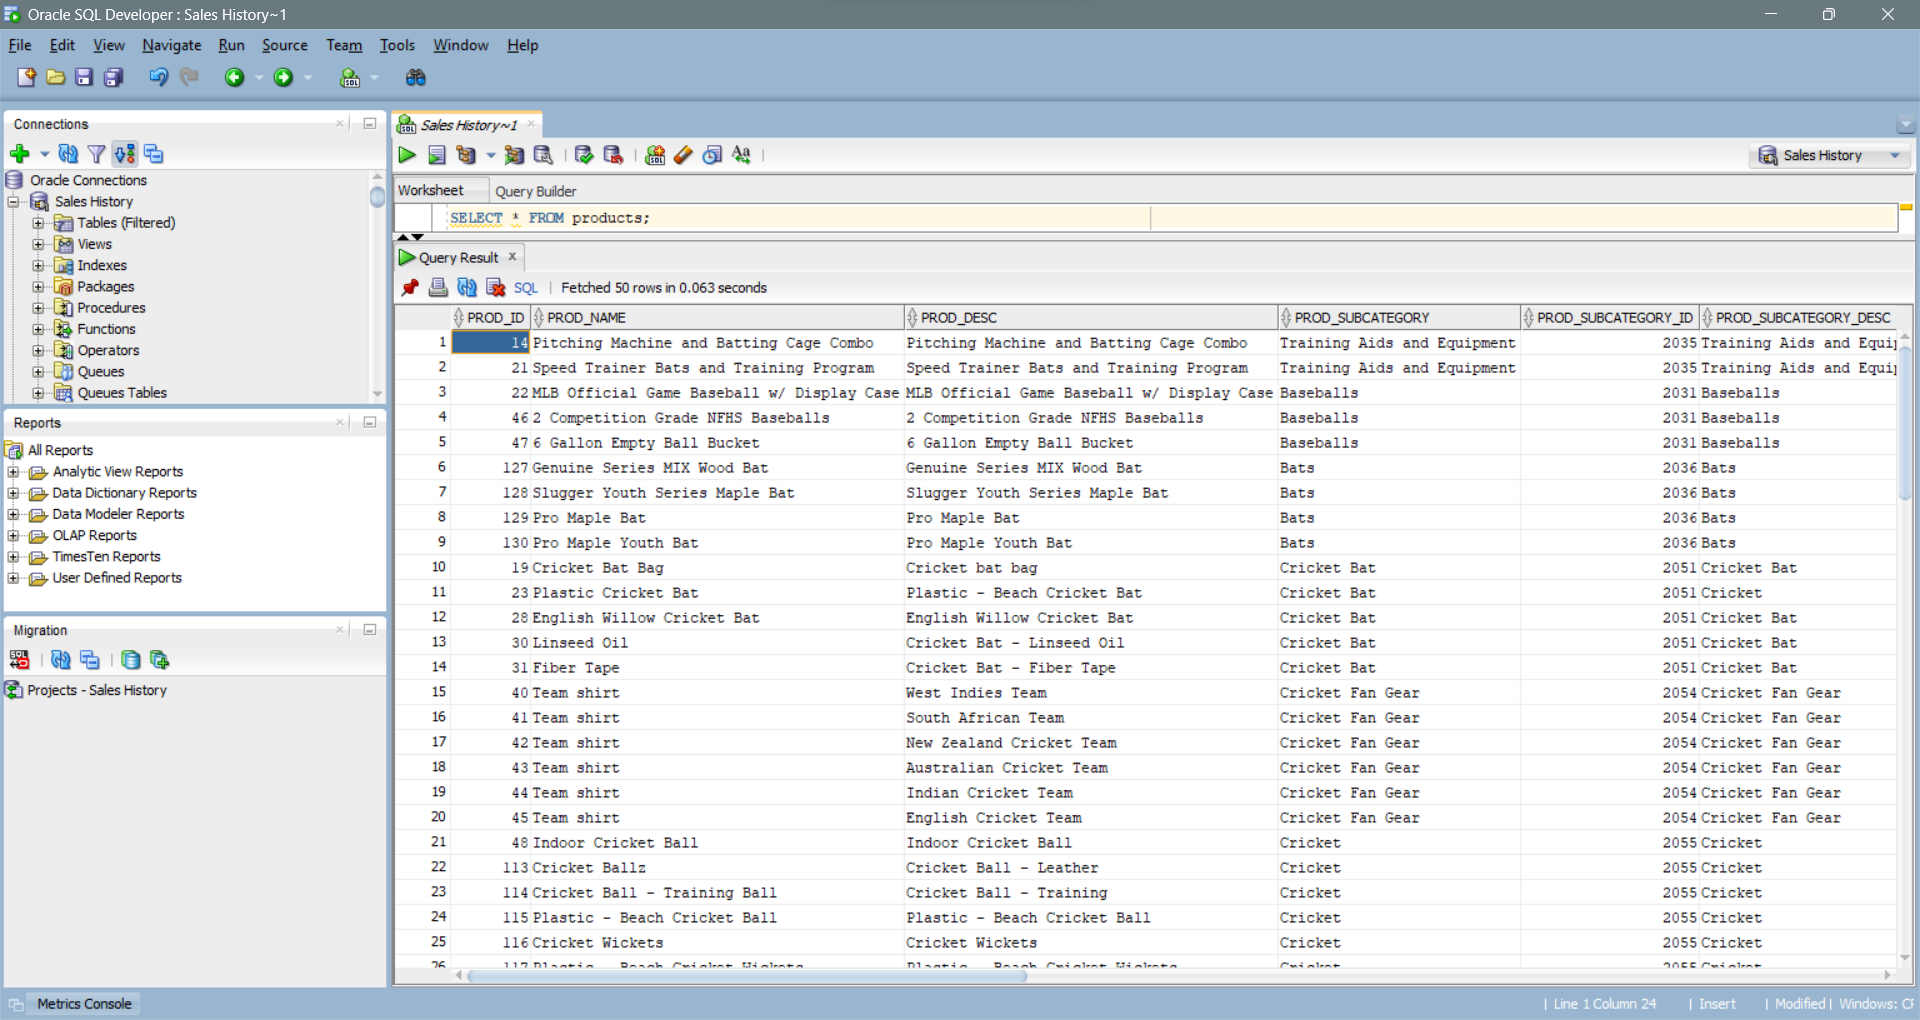Viewport: 1920px width, 1020px height.
Task: Switch to the Query Builder tab
Action: (x=536, y=191)
